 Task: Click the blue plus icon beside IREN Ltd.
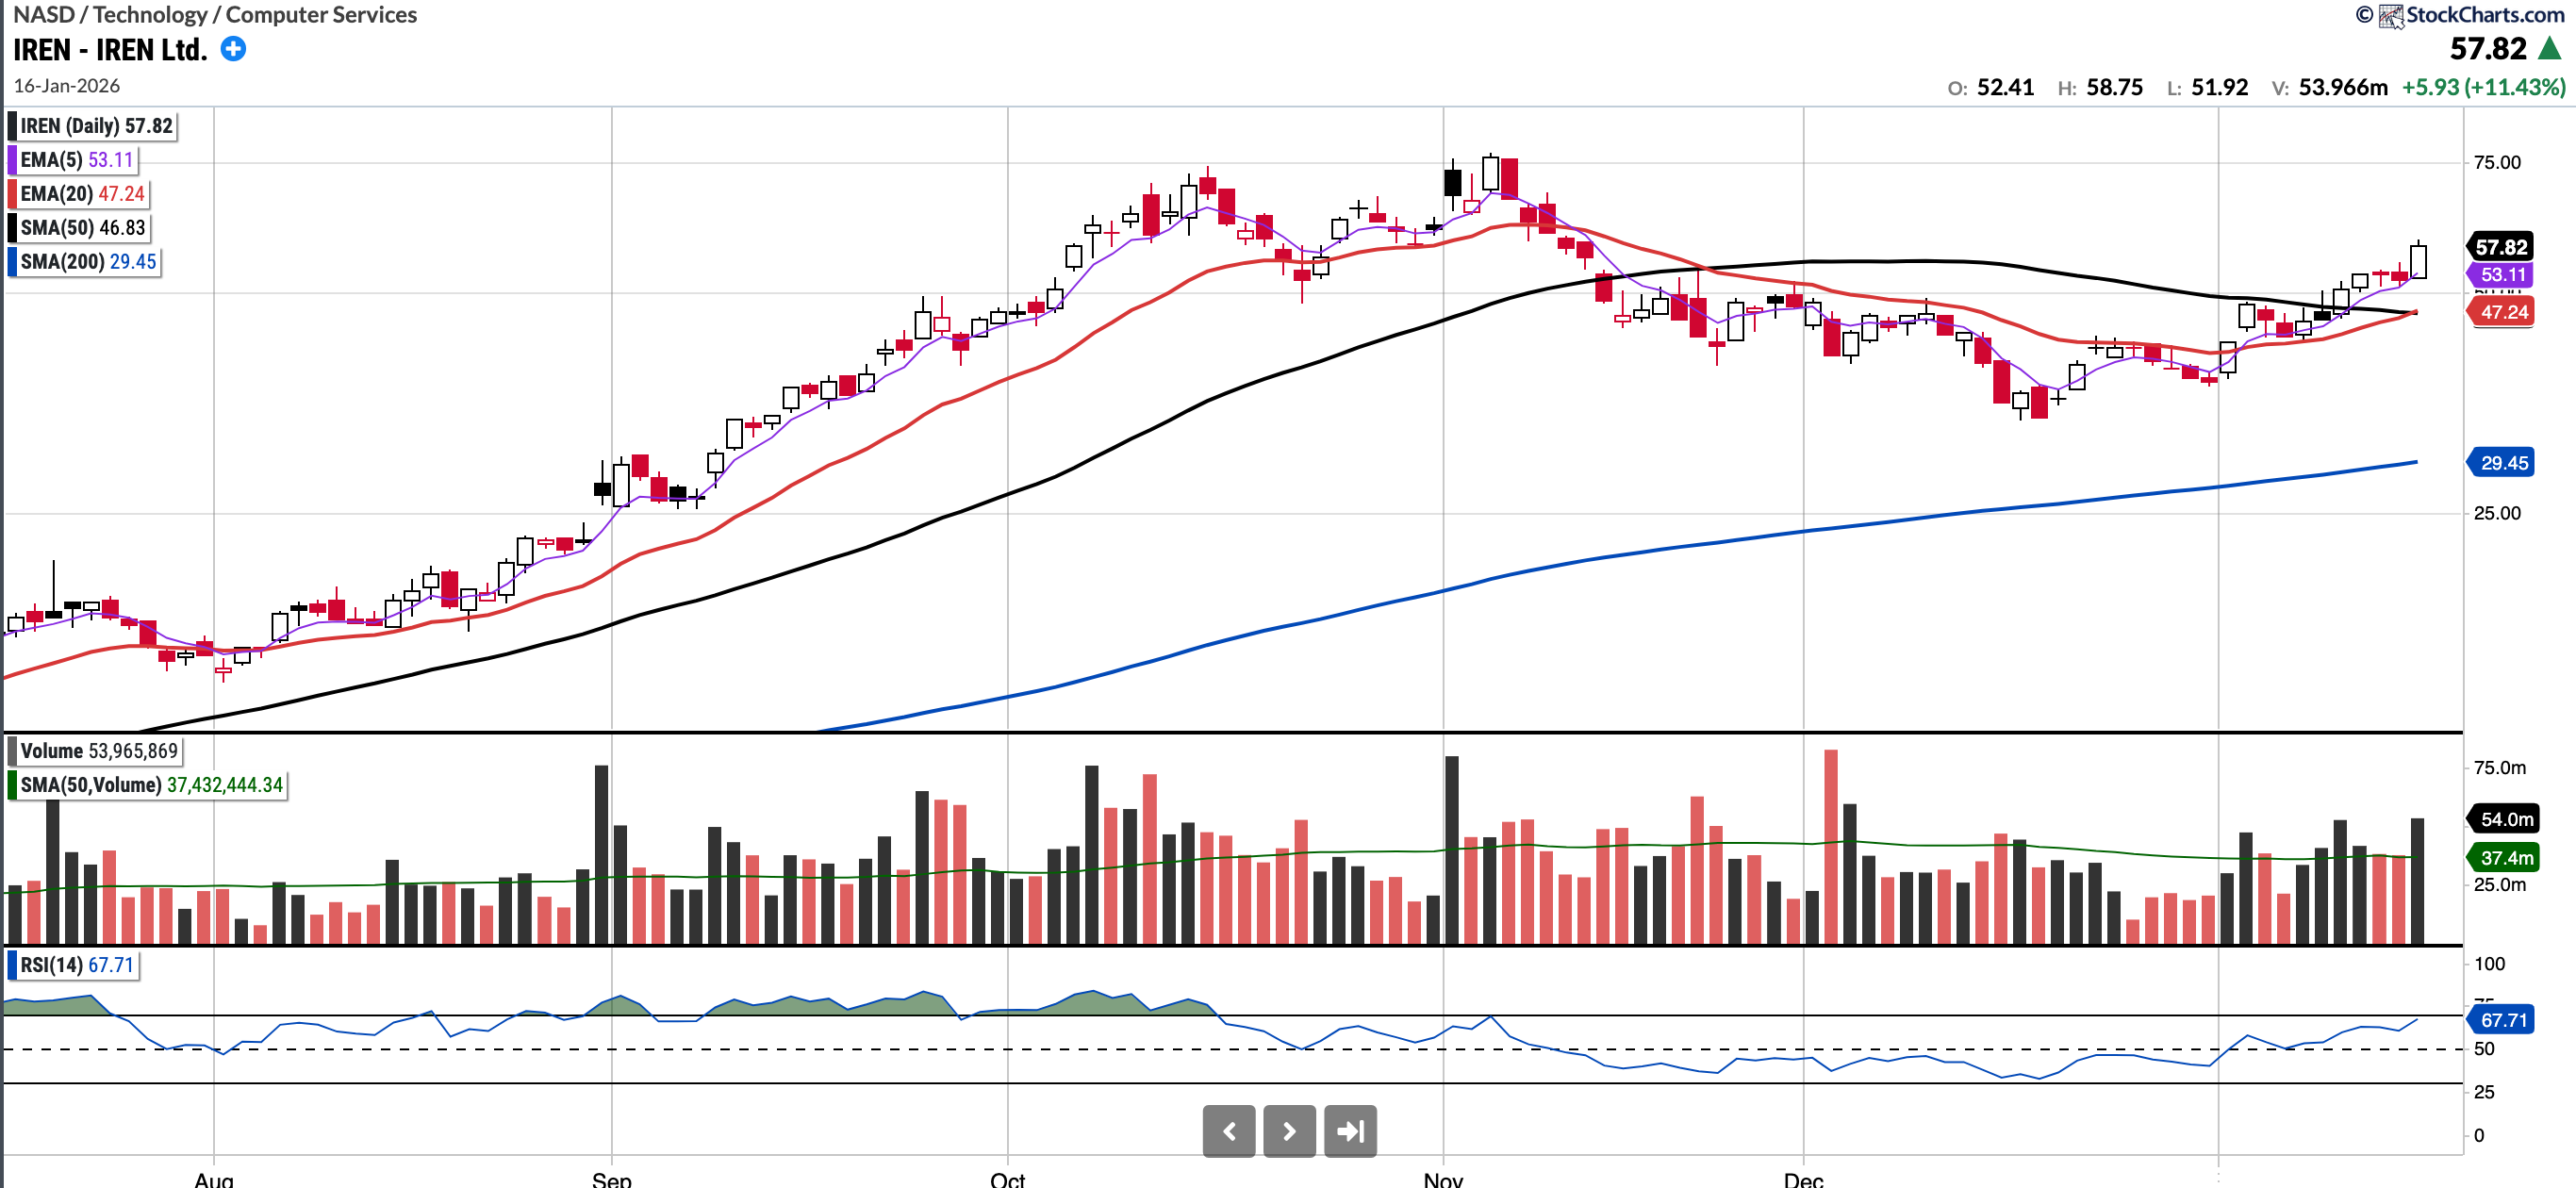233,49
